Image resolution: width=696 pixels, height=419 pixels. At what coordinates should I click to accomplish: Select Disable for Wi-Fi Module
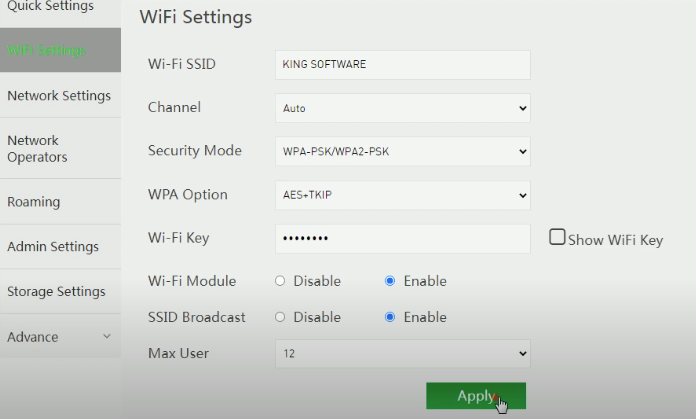pyautogui.click(x=281, y=281)
